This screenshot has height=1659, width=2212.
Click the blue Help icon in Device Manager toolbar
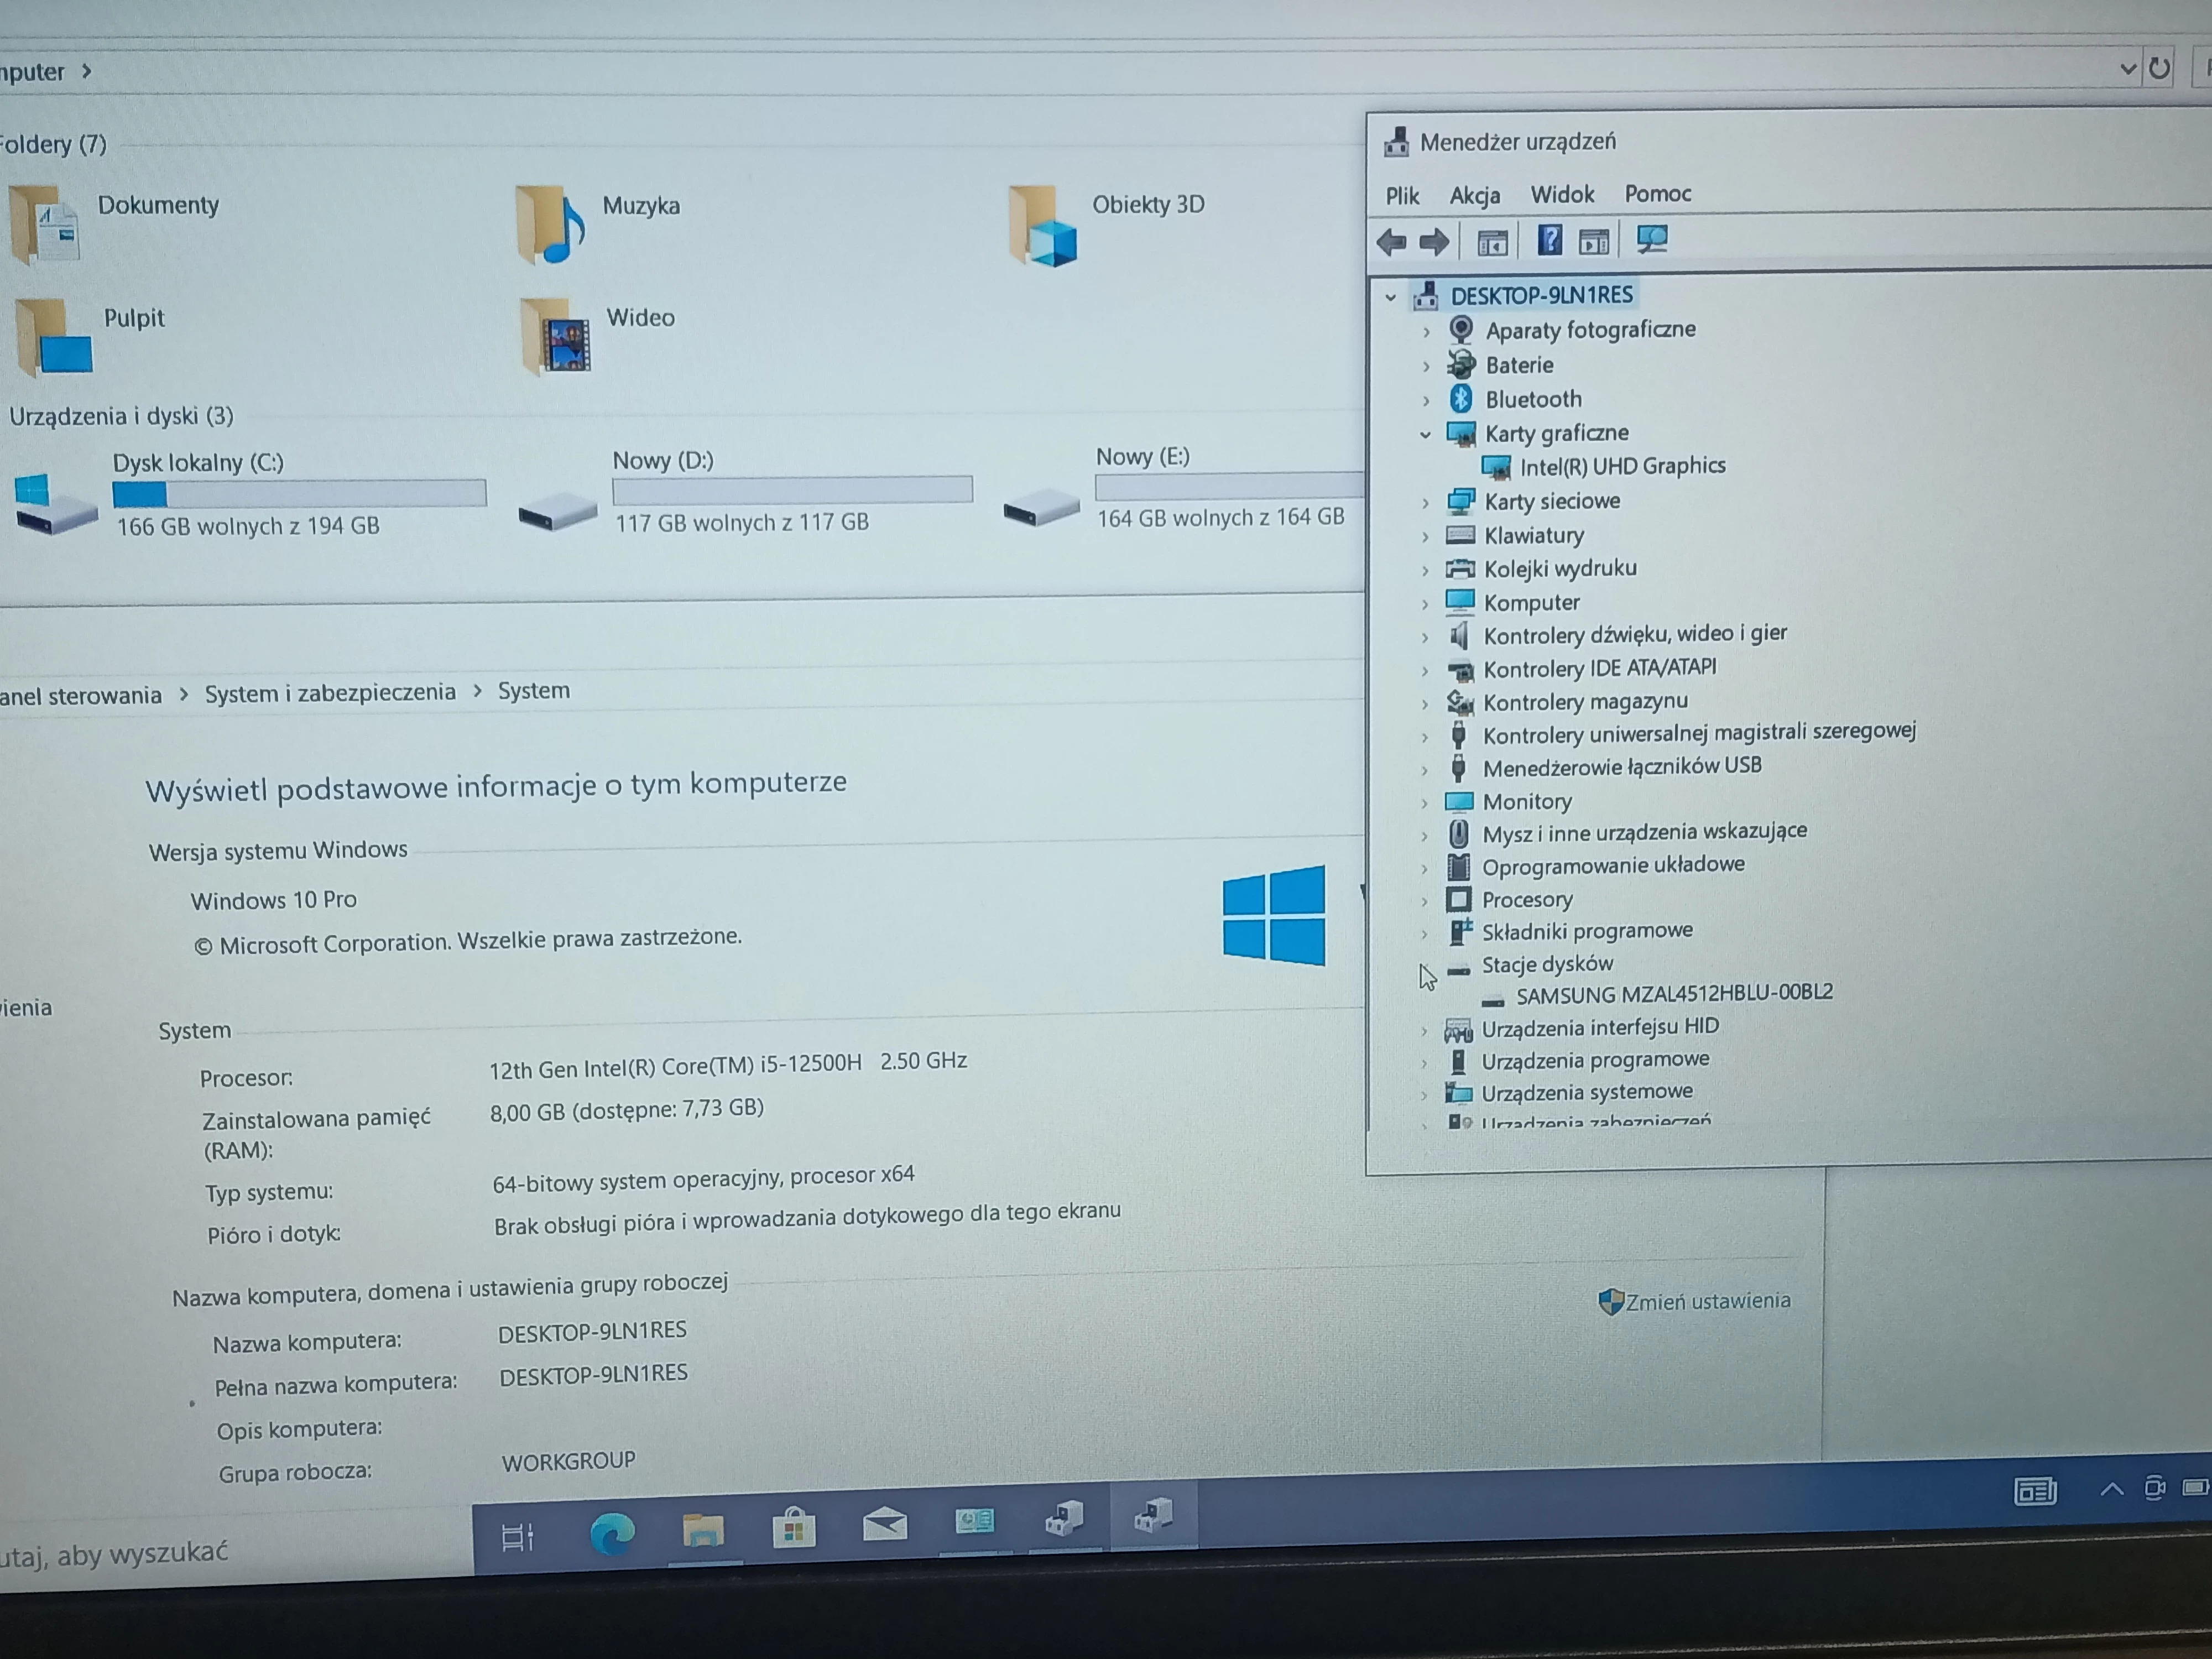click(1548, 240)
